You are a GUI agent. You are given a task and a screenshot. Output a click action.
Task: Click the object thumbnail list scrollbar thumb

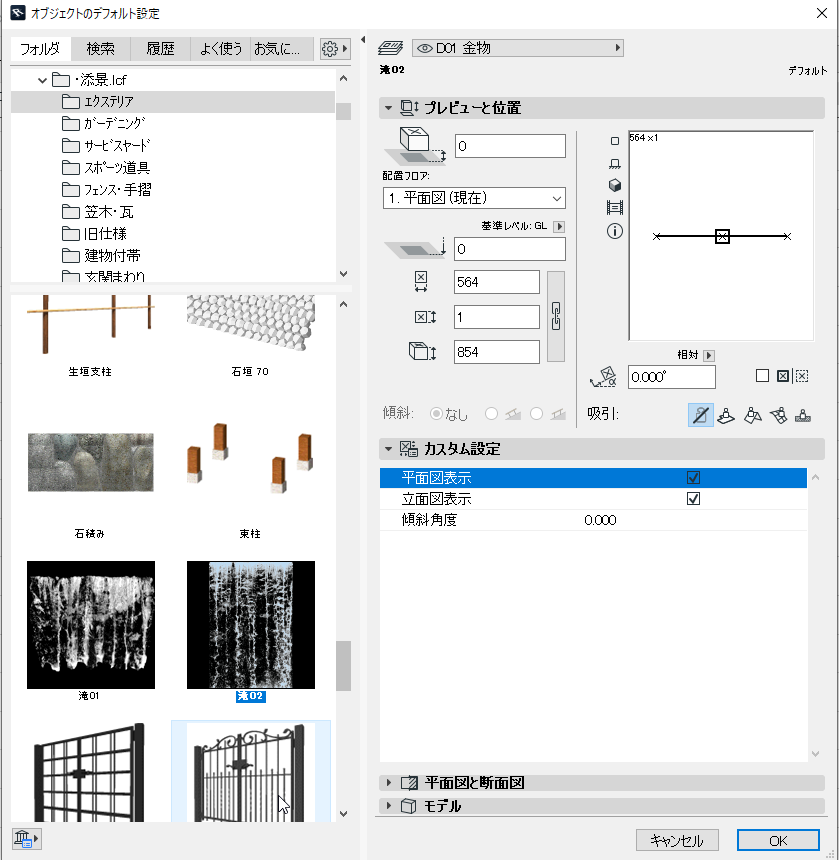[343, 666]
